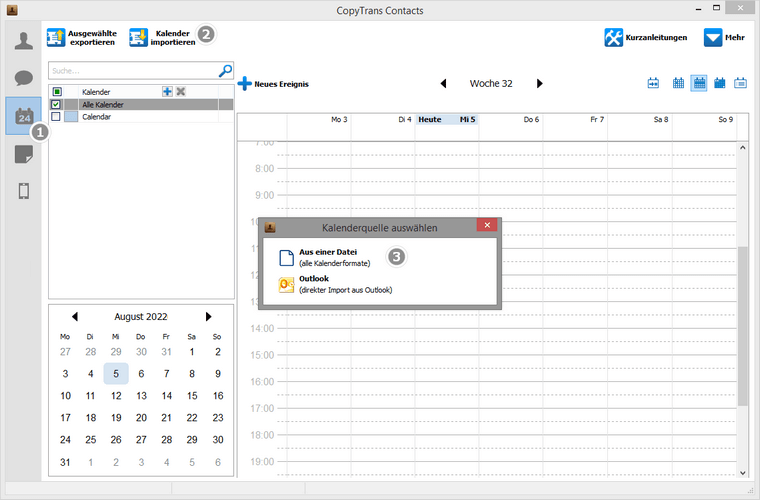Screen dimensions: 760x500
Task: Click Kalender importieren button
Action: tap(162, 38)
